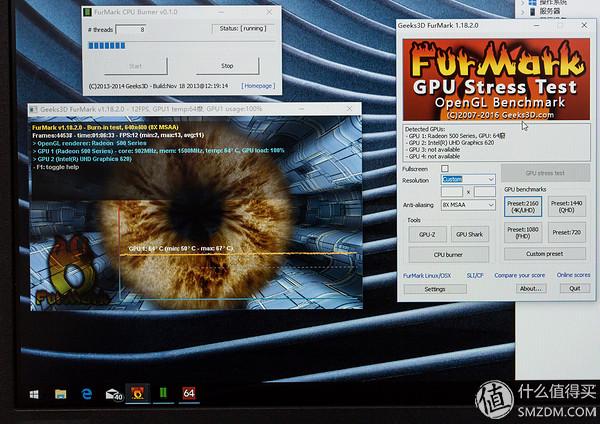Viewport: 600px width, 424px height.
Task: Open Mail app taskbar icon
Action: tap(114, 394)
